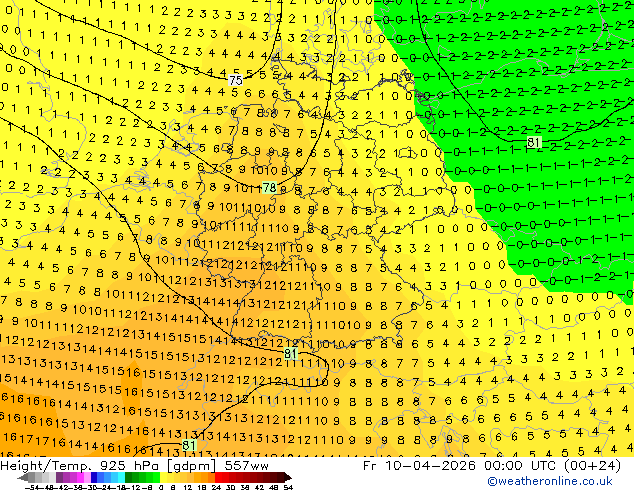634x490 pixels.
Task: Click the dark blue legend swatch near -30
Action: 94,477
